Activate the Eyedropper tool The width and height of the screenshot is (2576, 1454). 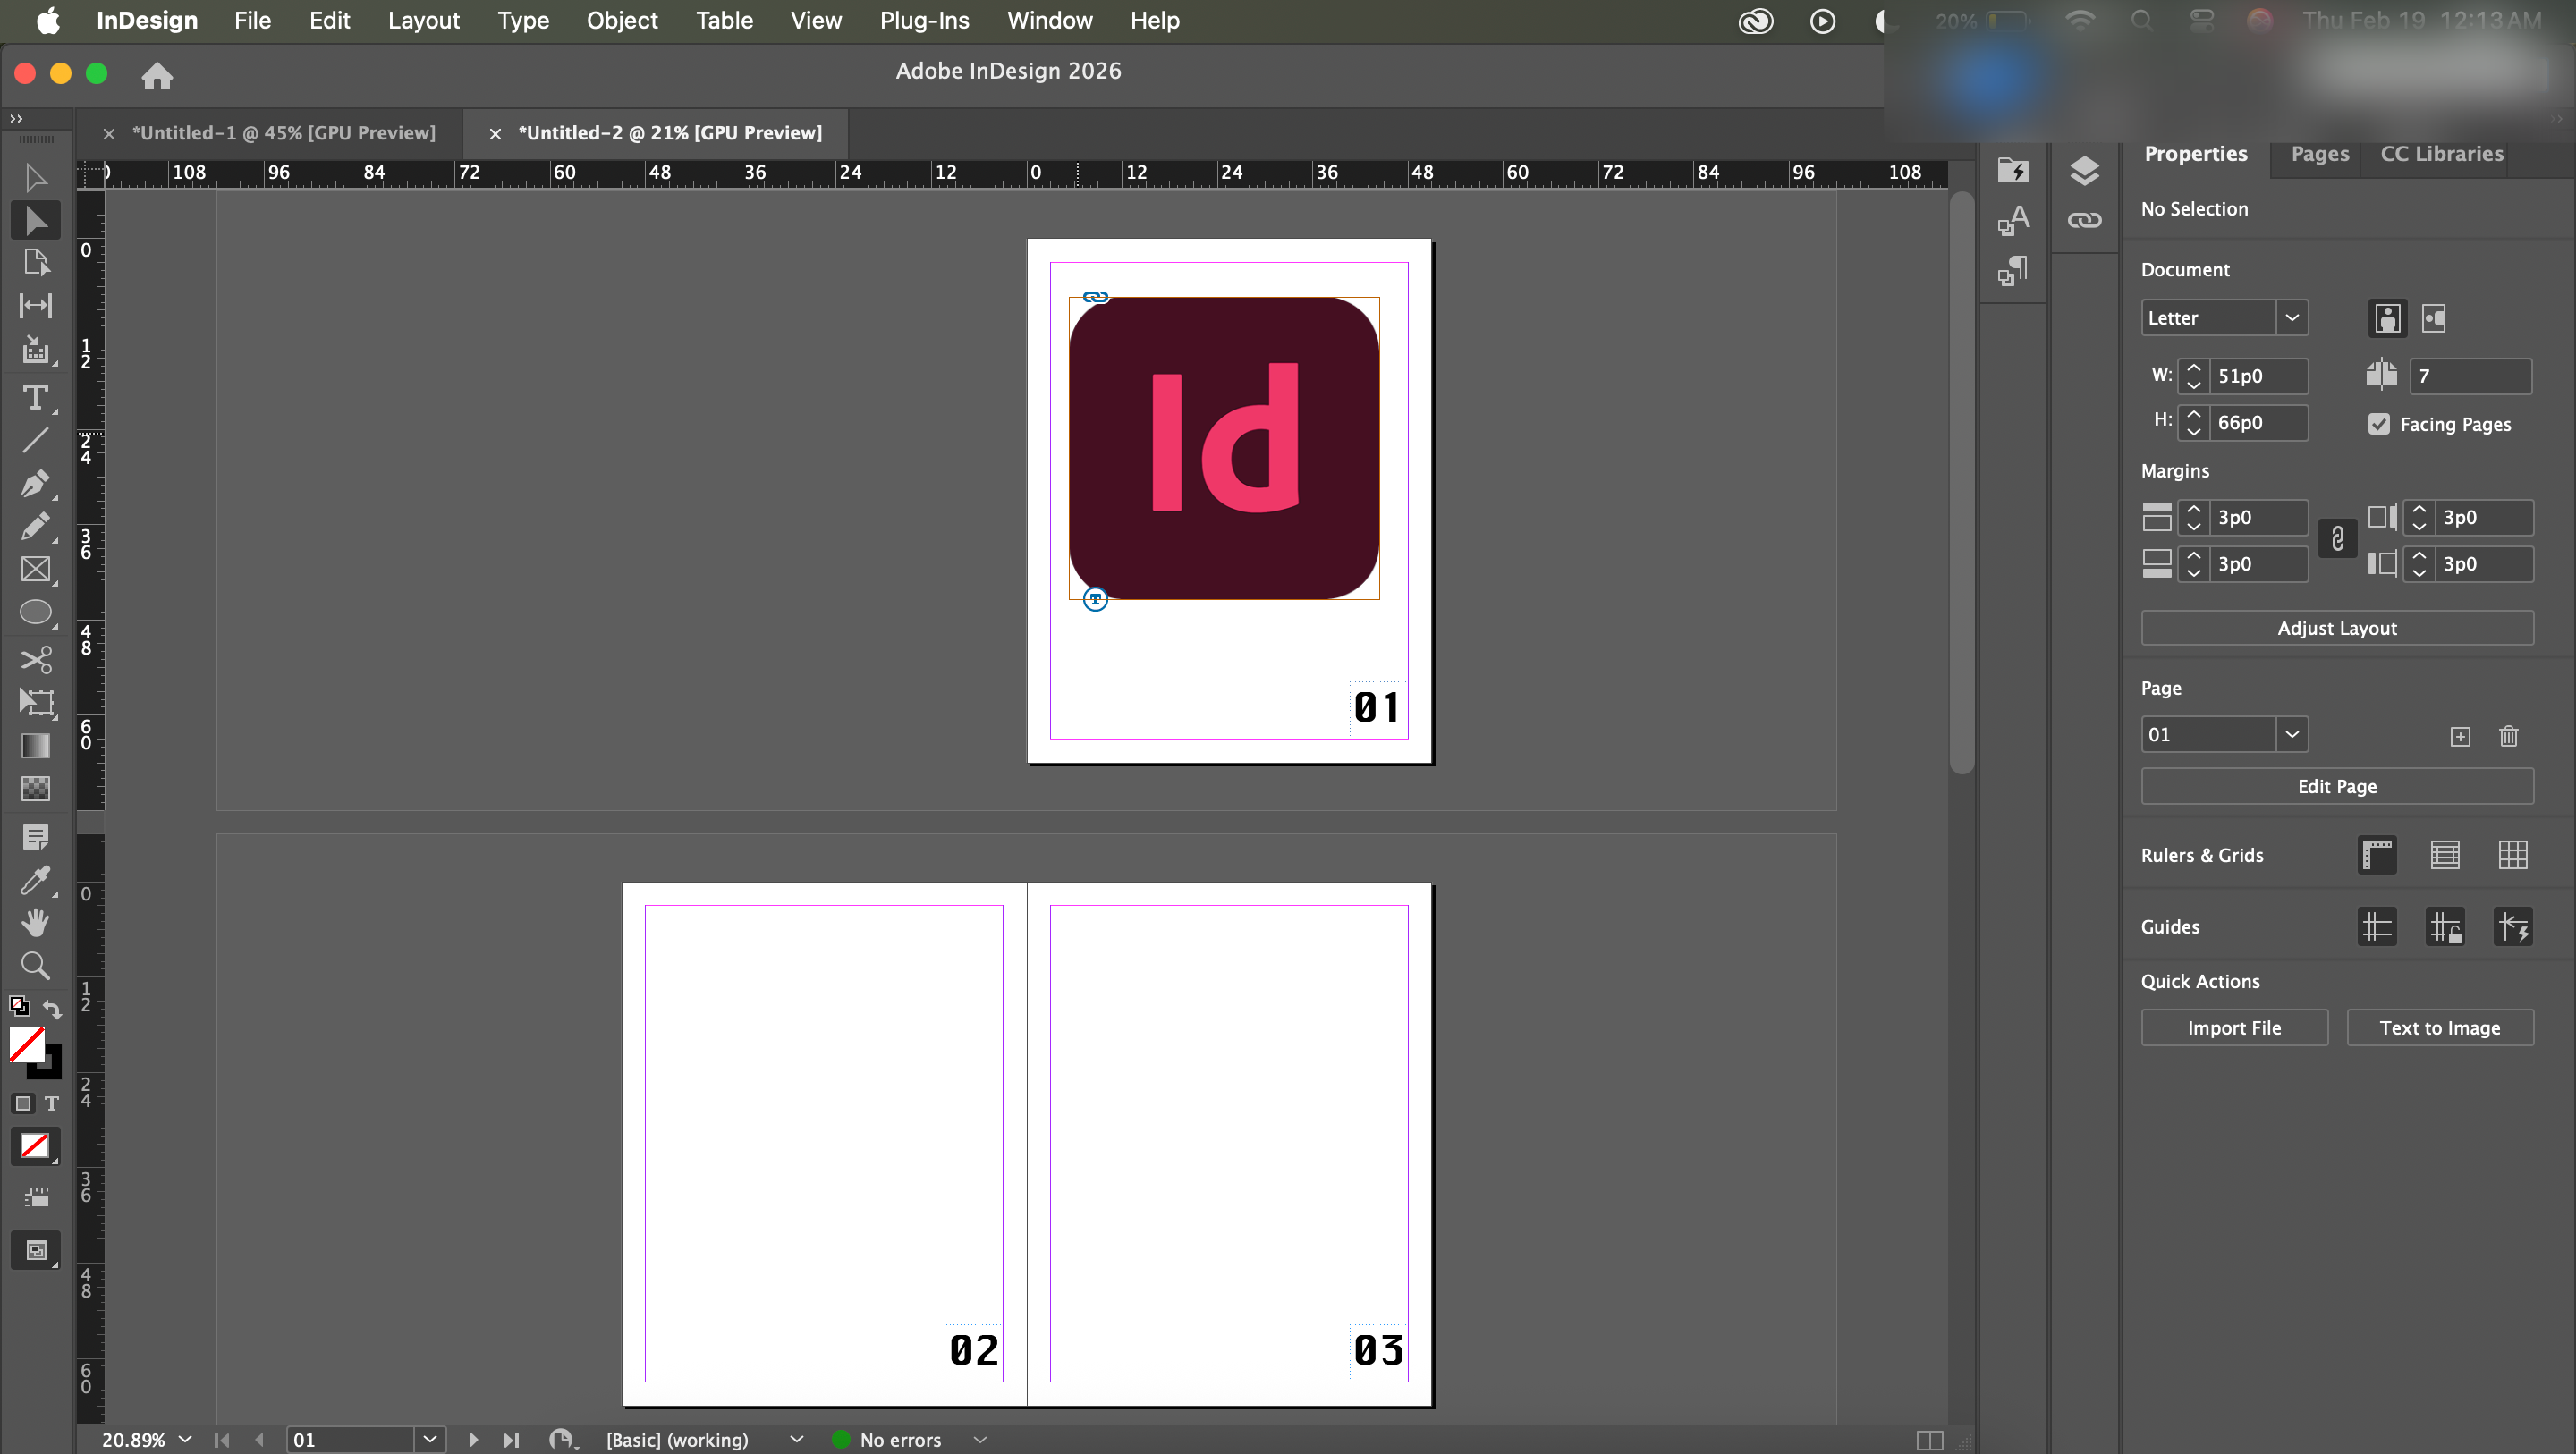(x=35, y=880)
